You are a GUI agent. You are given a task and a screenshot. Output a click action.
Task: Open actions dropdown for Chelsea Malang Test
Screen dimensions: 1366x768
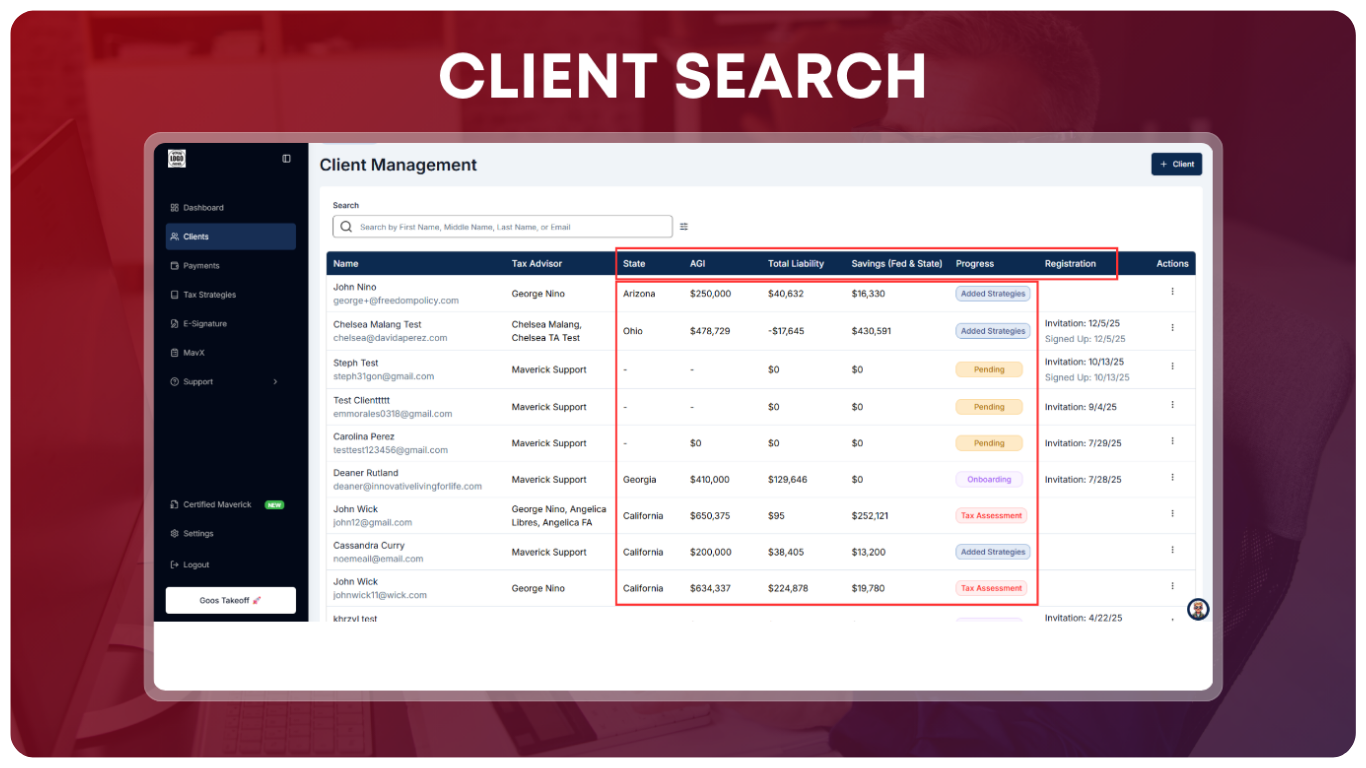point(1172,328)
